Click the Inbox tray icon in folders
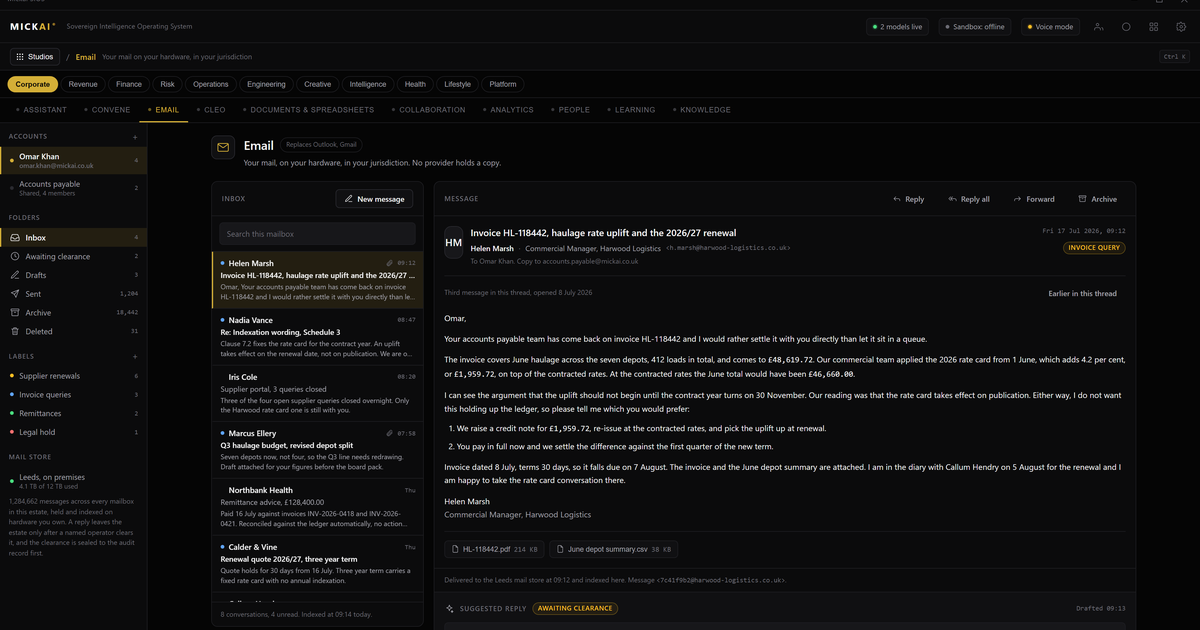 click(x=14, y=238)
